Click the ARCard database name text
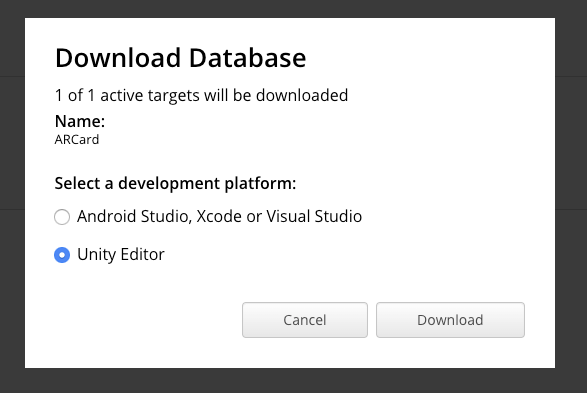The height and width of the screenshot is (393, 587). (x=77, y=140)
